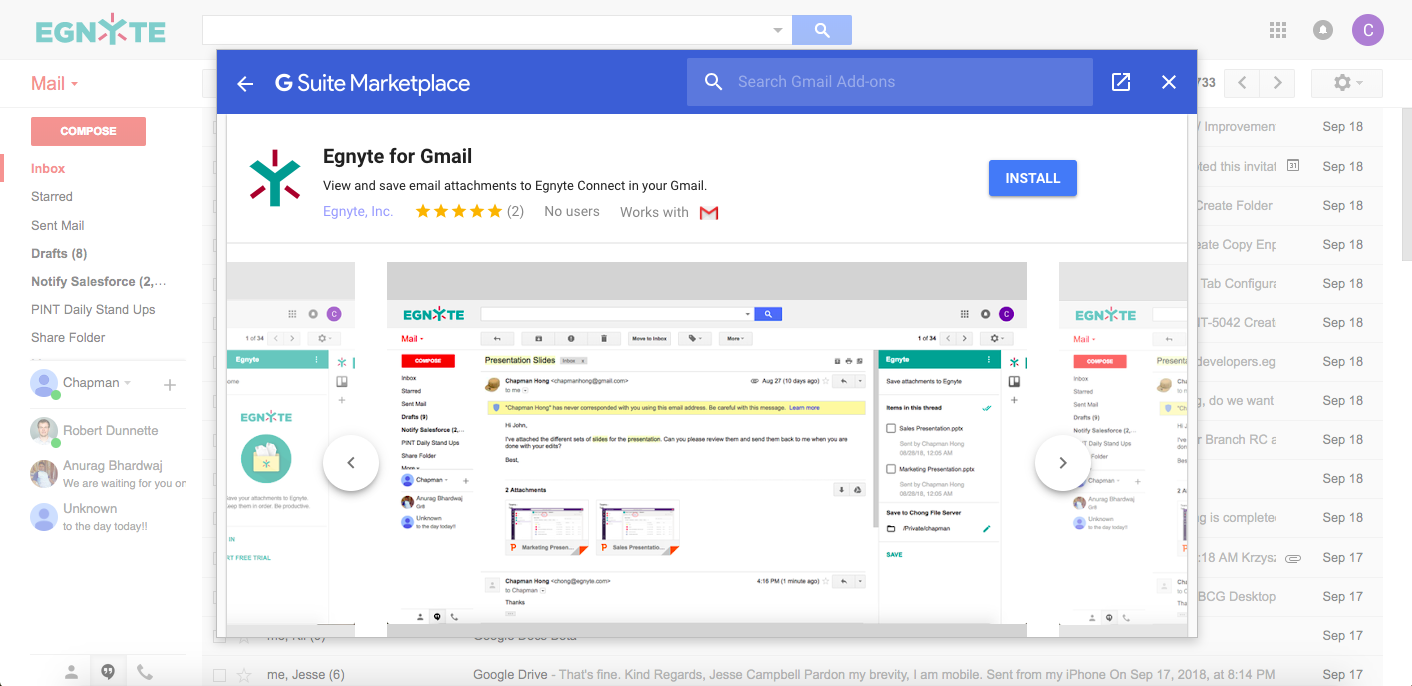
Task: Open the Inbox folder
Action: pyautogui.click(x=48, y=169)
